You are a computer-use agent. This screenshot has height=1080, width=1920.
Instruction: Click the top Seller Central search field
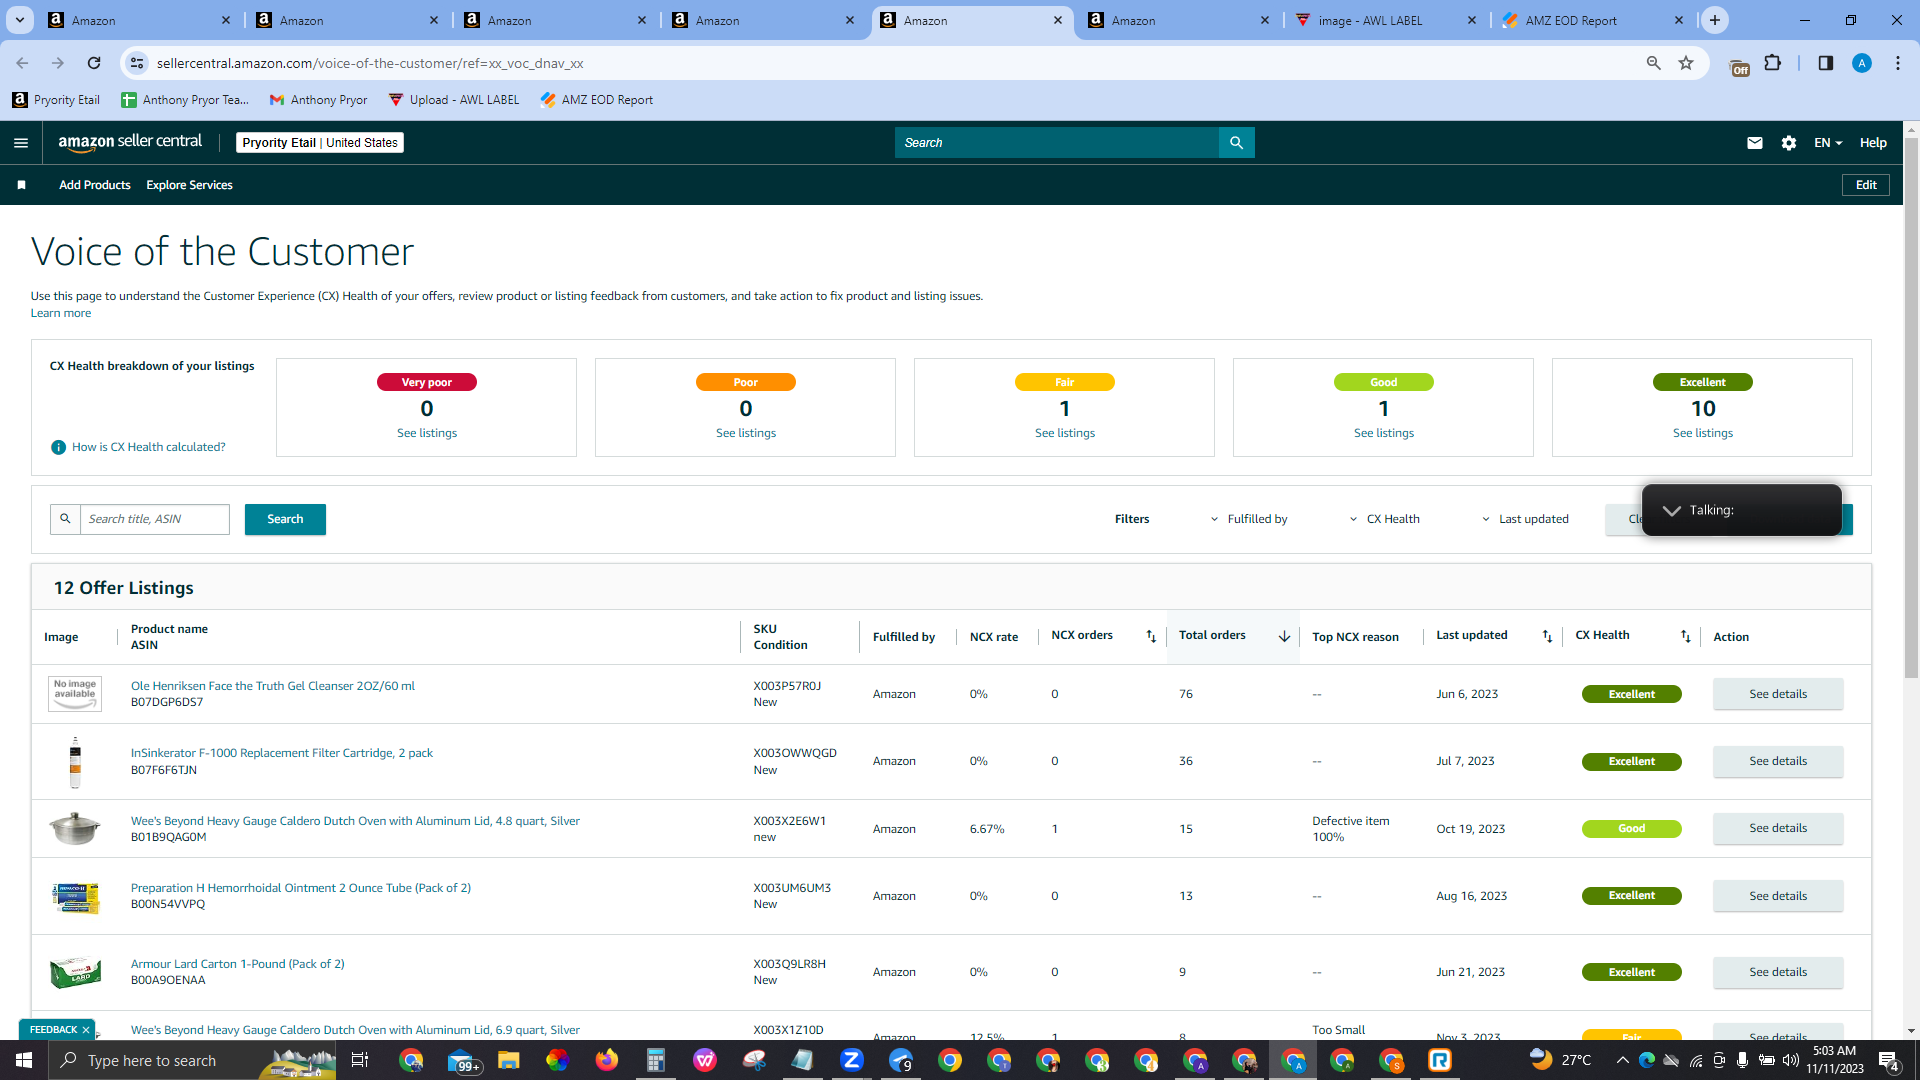click(x=1057, y=143)
